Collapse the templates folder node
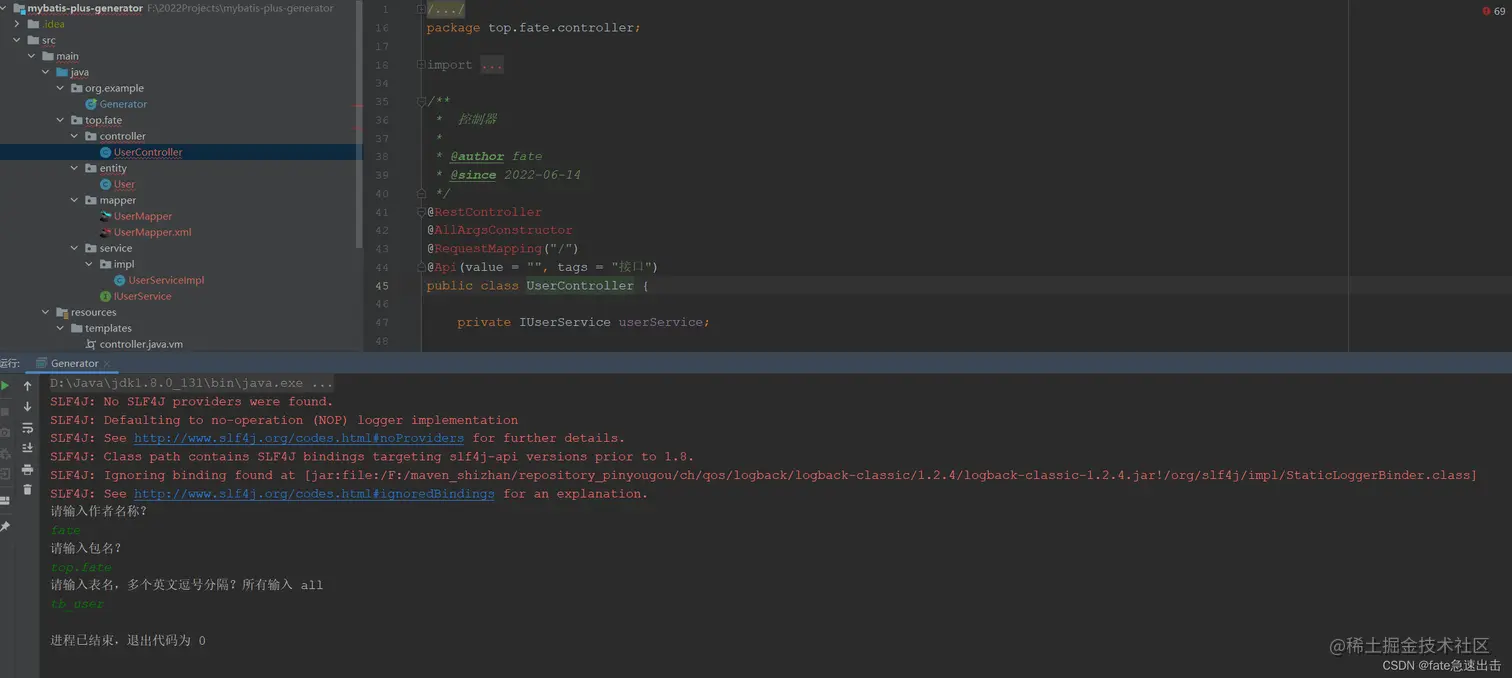Viewport: 1512px width, 678px height. (x=61, y=328)
